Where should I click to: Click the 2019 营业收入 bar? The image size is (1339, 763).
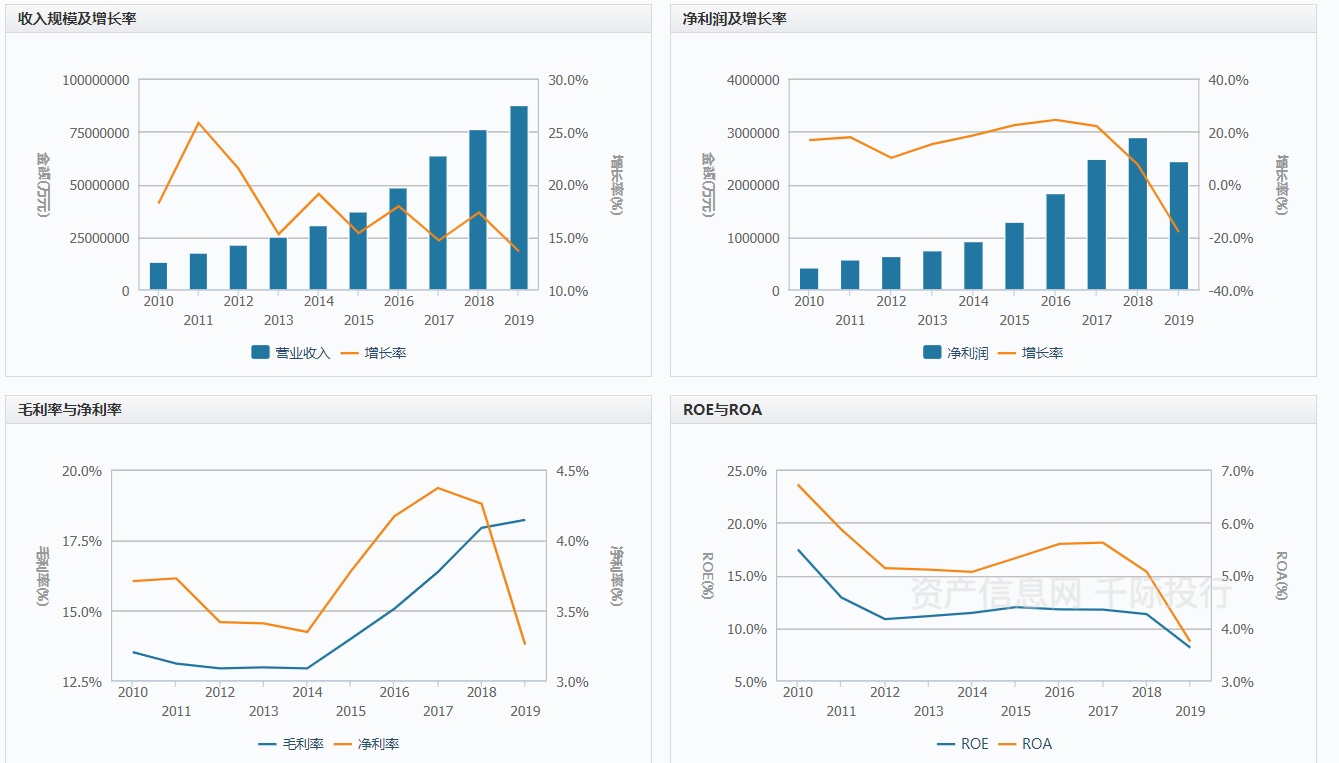pyautogui.click(x=519, y=198)
